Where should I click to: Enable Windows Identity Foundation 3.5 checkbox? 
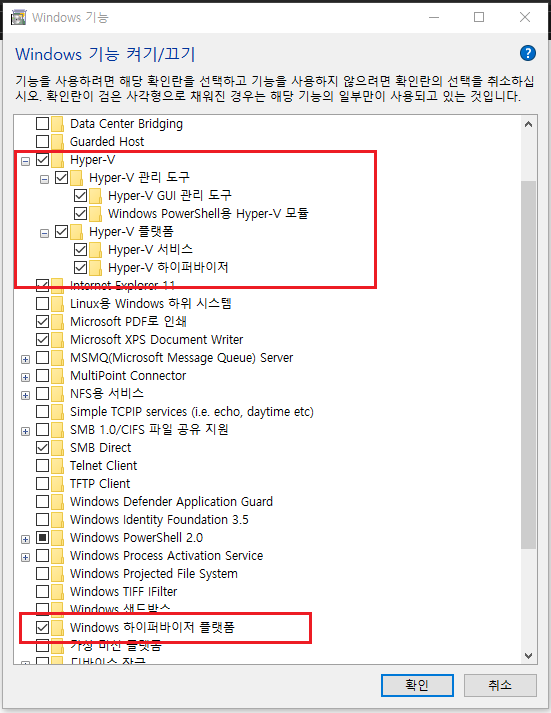[x=42, y=519]
